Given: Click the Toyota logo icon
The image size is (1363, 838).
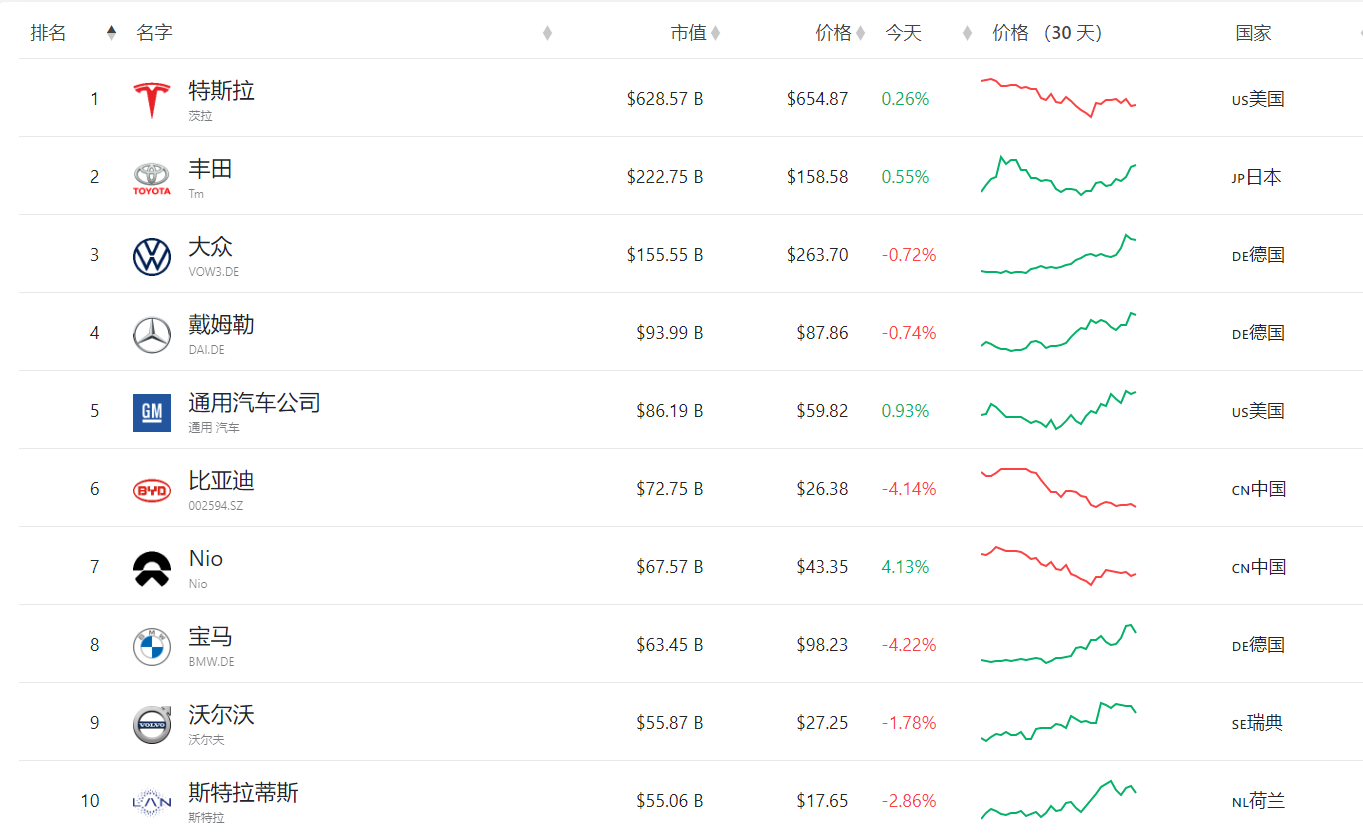Looking at the screenshot, I should point(152,178).
